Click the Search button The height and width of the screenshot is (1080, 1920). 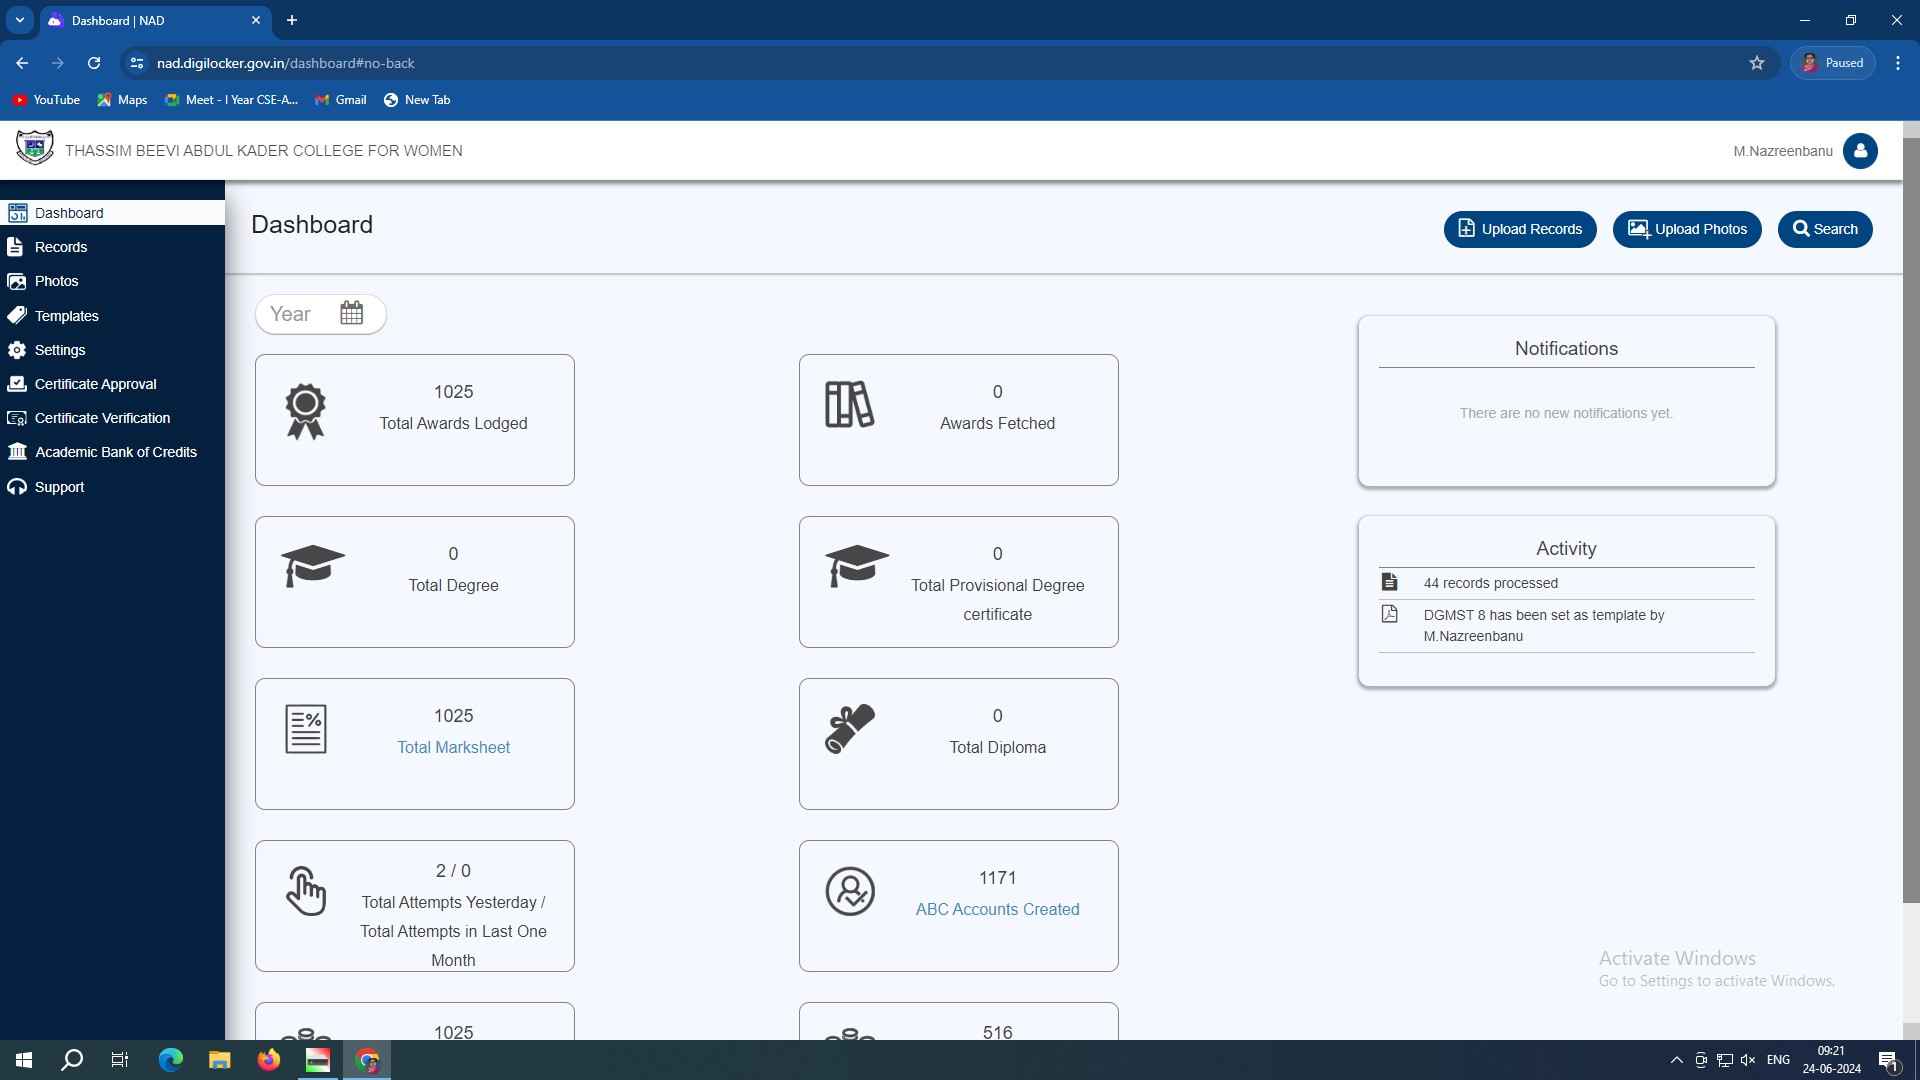[1824, 229]
